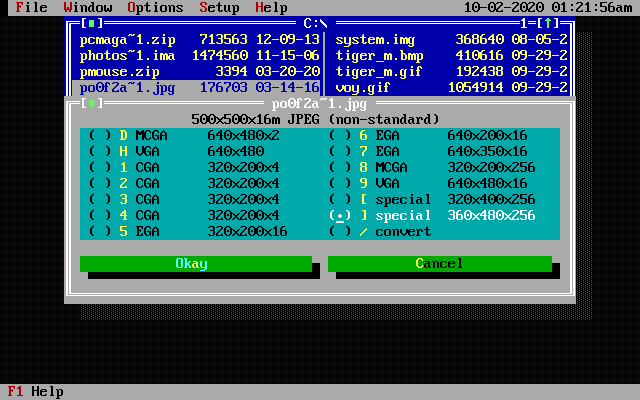Click the Okay button
The height and width of the screenshot is (400, 640).
pyautogui.click(x=196, y=264)
